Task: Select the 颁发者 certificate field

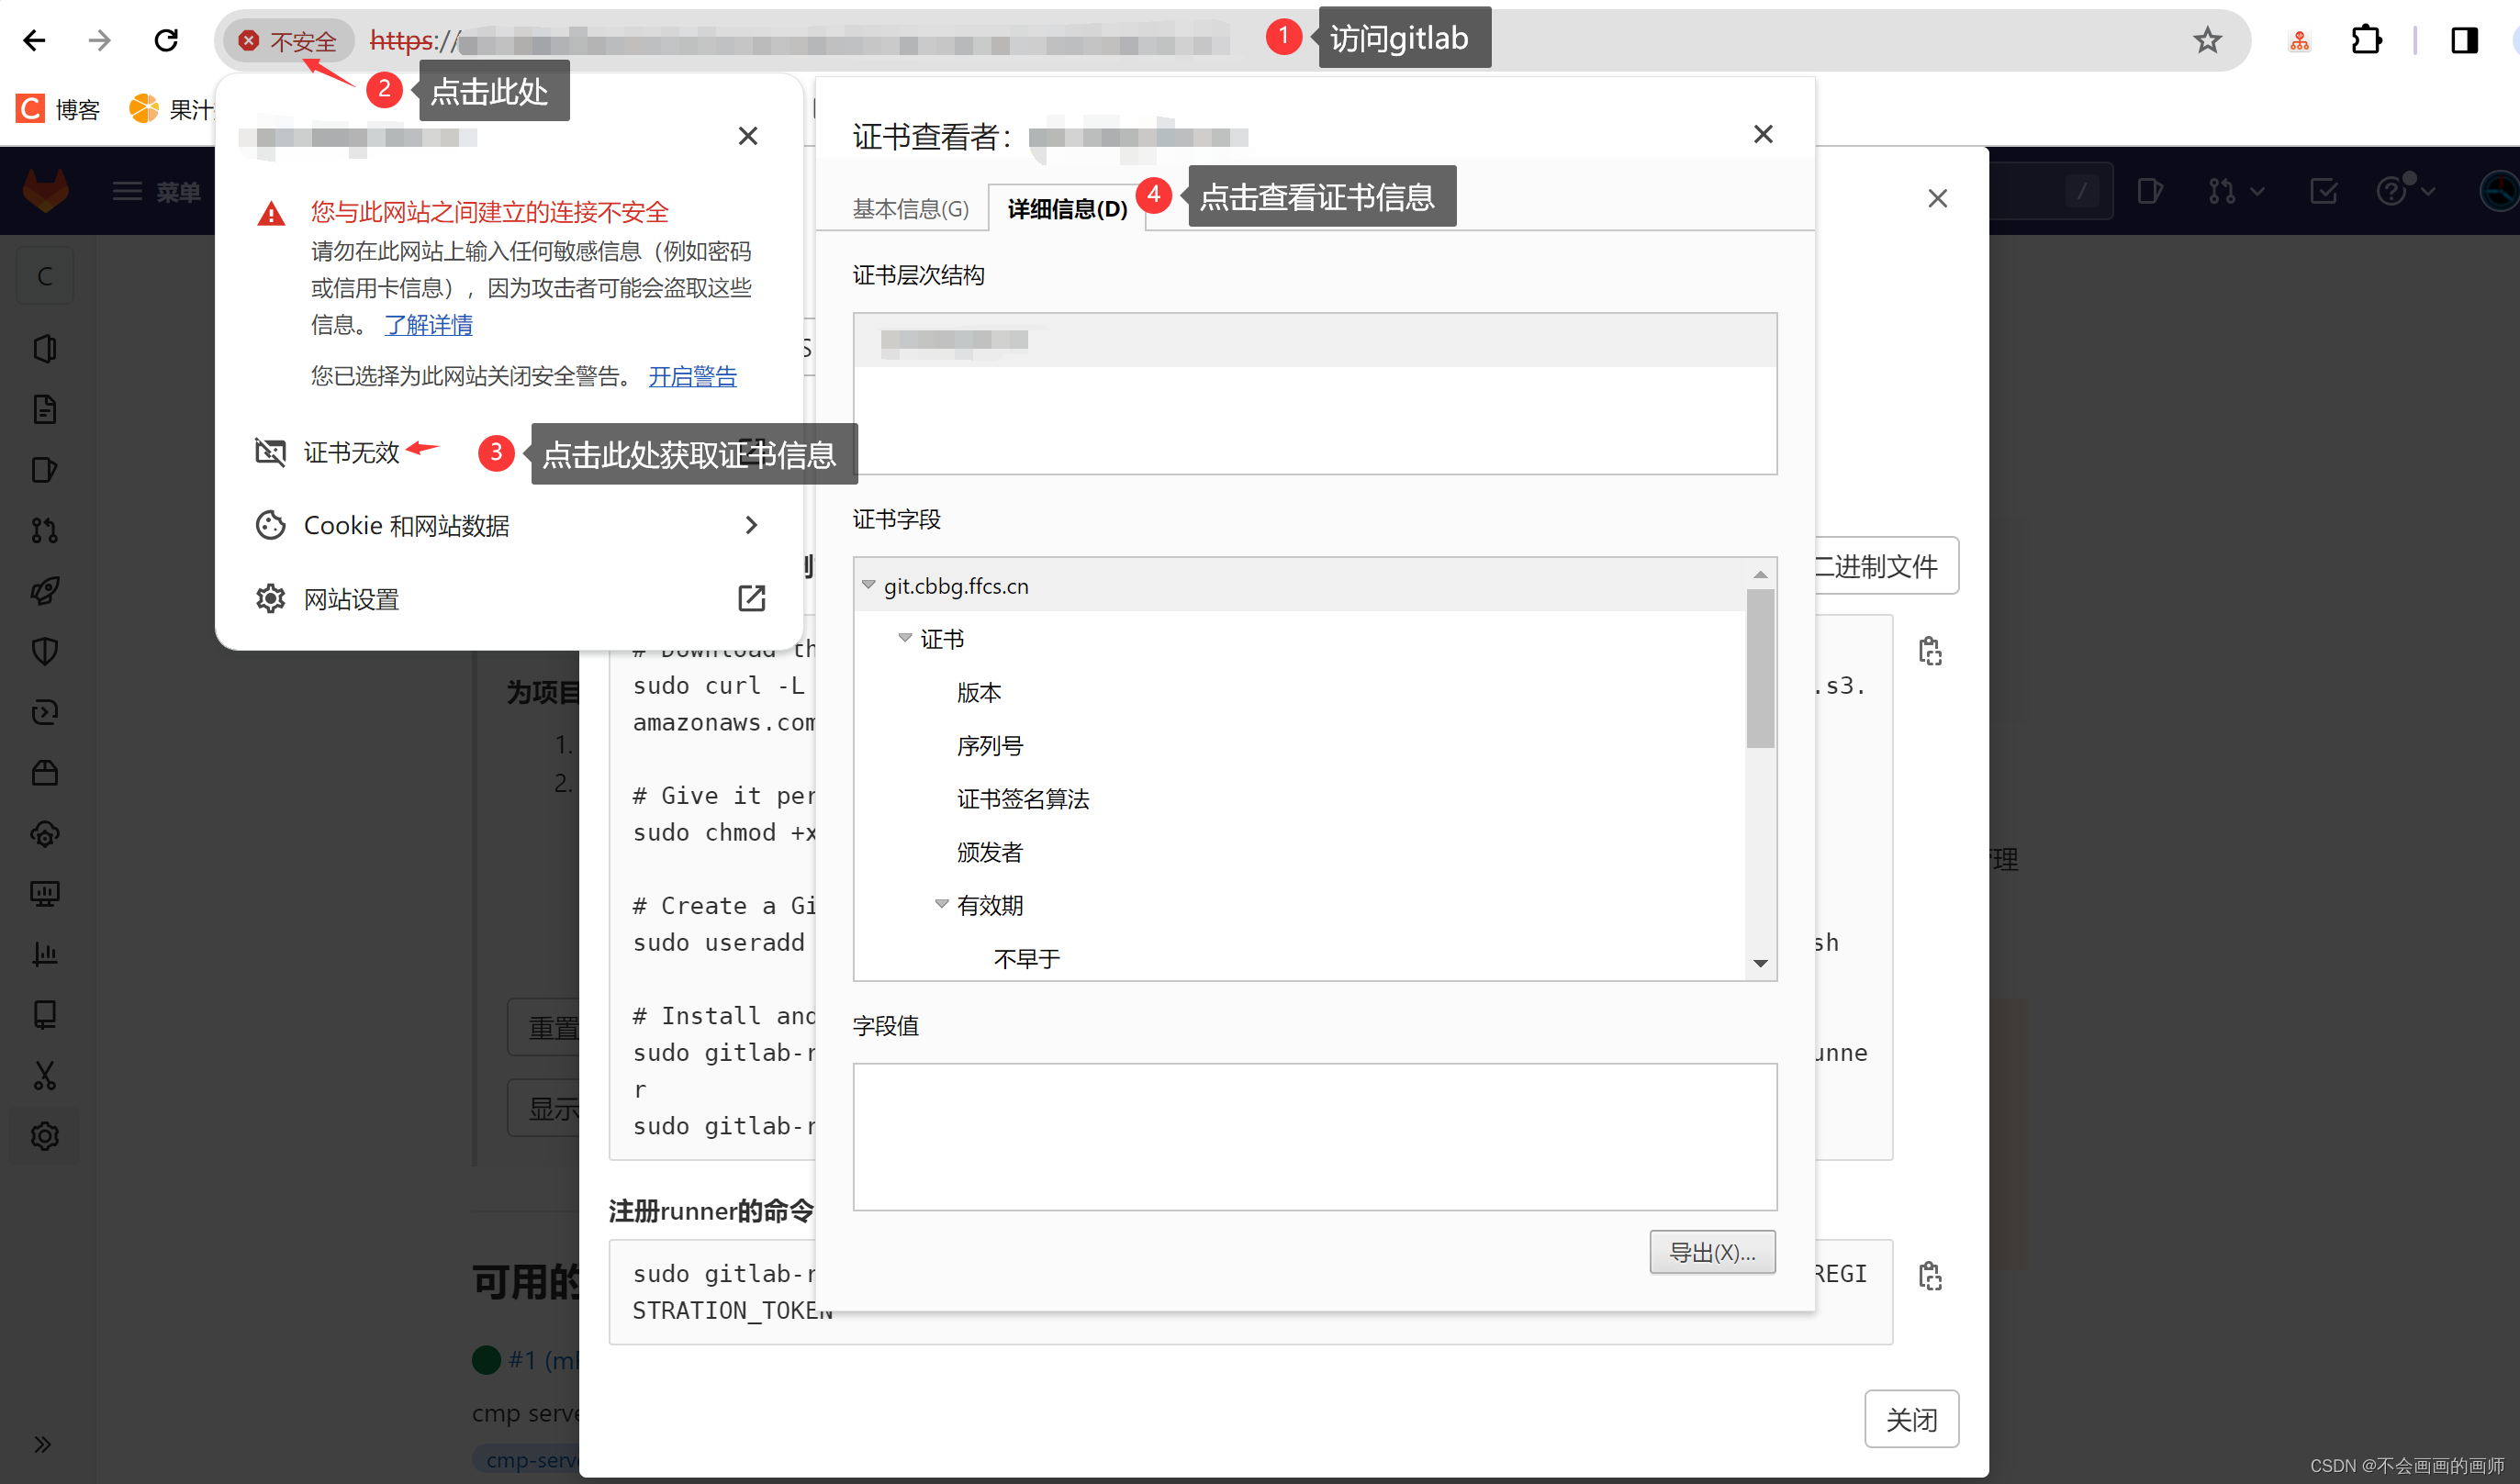Action: (x=989, y=851)
